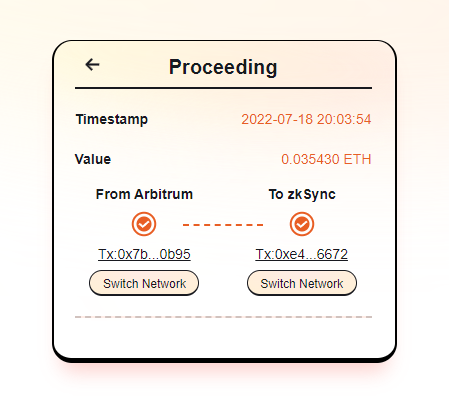
Task: Open transaction link Tx:0xe4...6672
Action: (302, 254)
